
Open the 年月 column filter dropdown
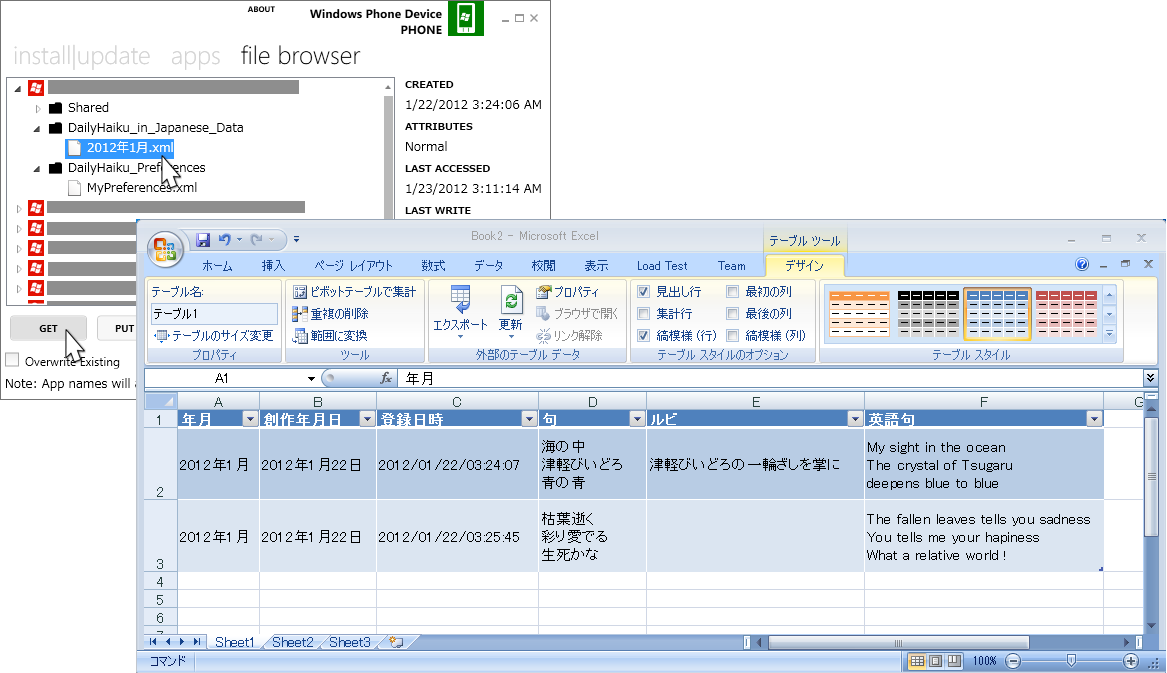250,419
